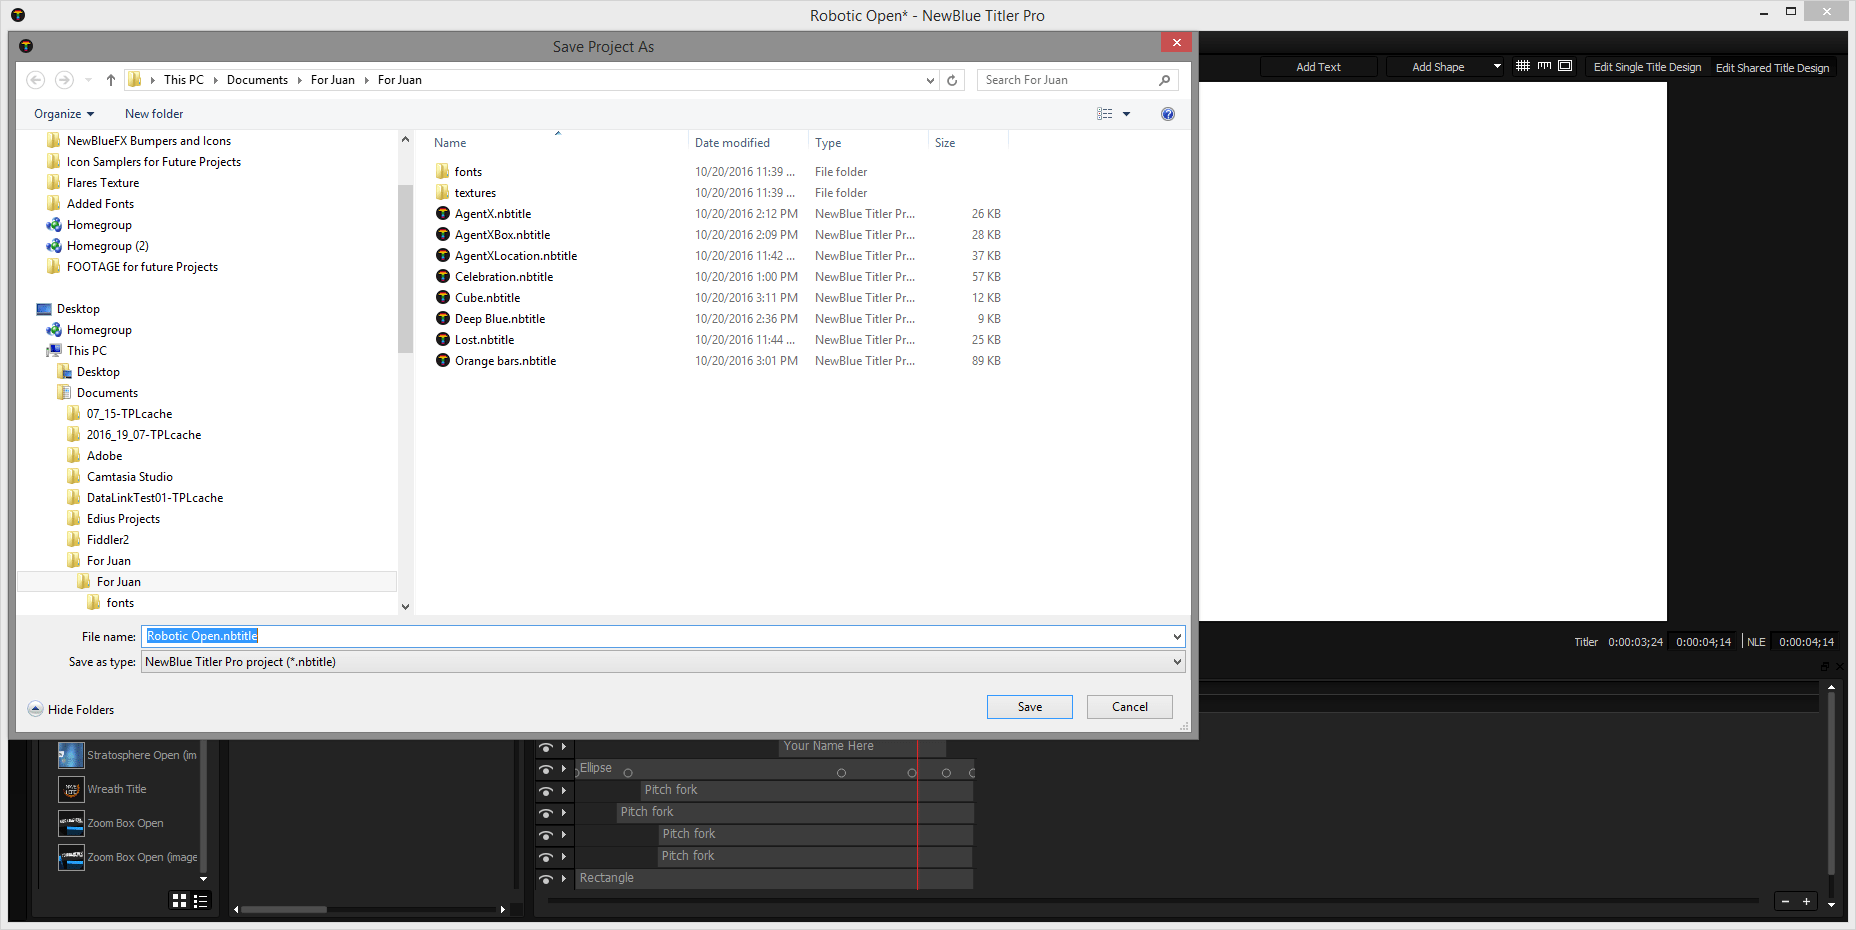Expand the chevron after Documents in breadcrumb
Image resolution: width=1856 pixels, height=930 pixels.
point(299,80)
